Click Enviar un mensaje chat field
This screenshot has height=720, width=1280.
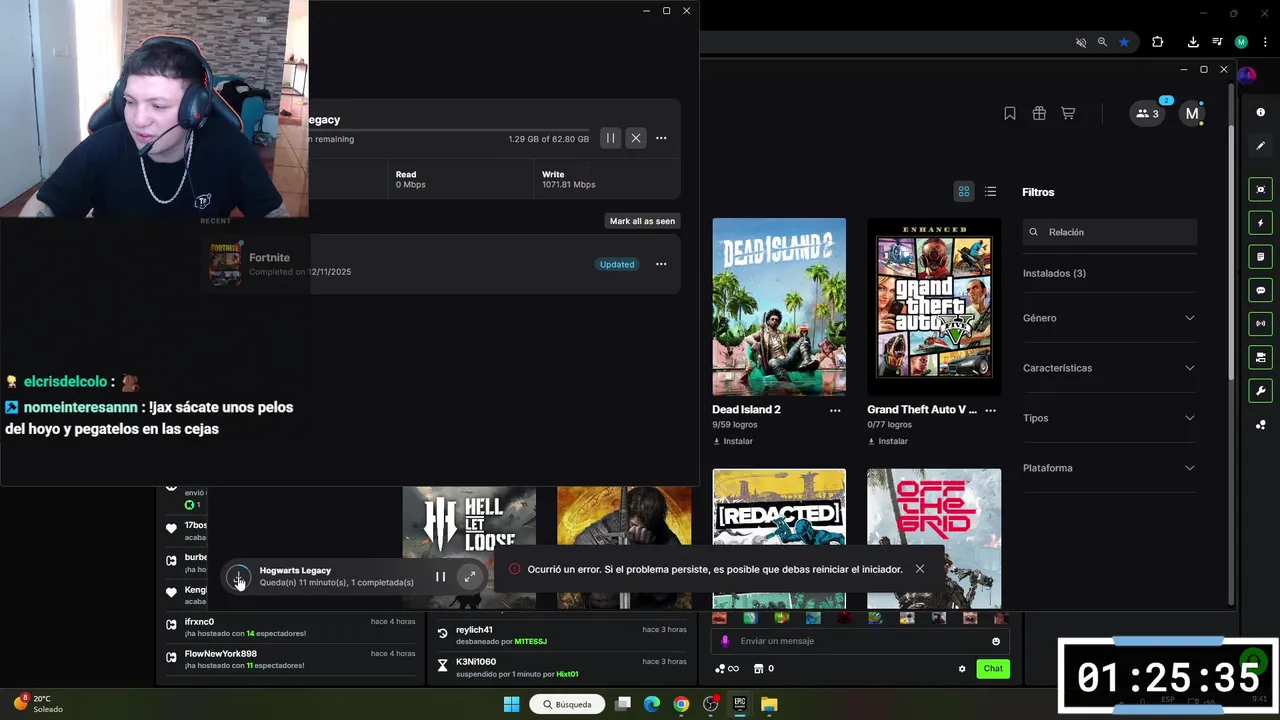coord(860,641)
